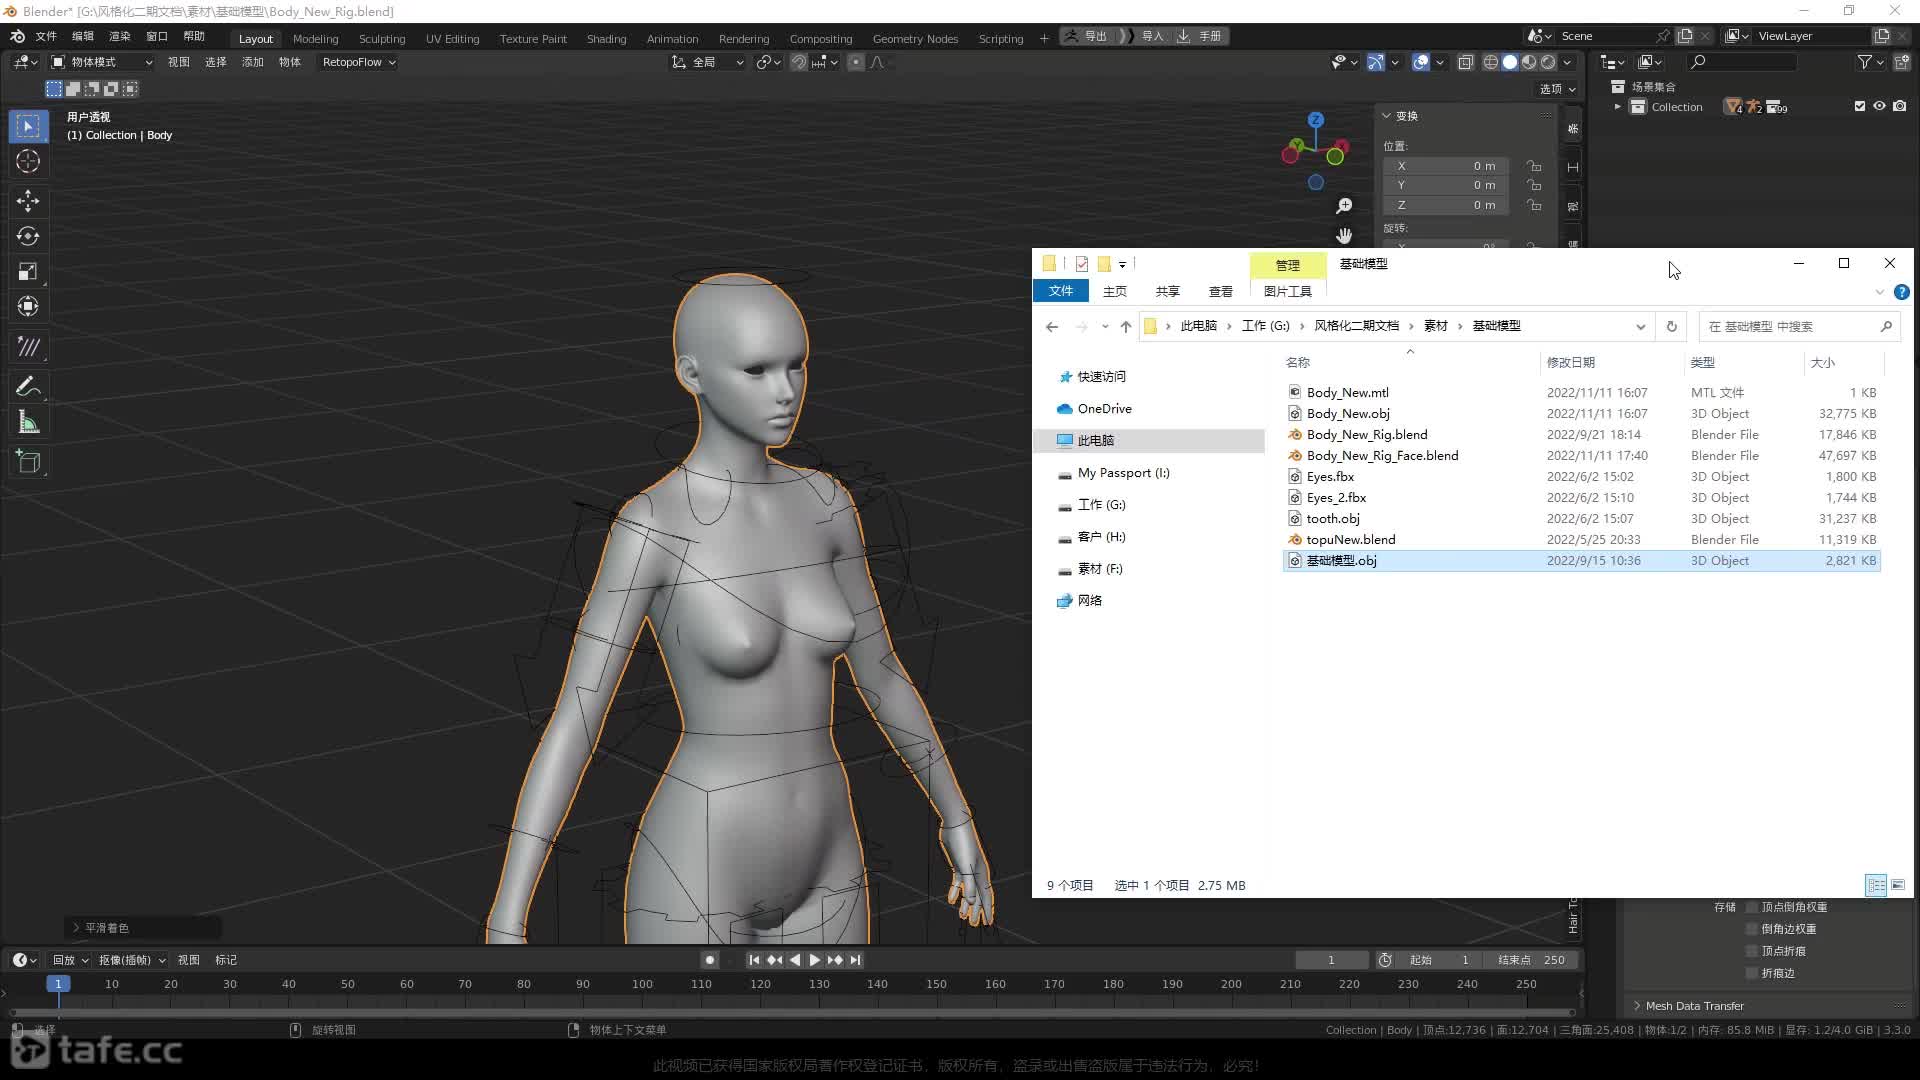Expand the Mesh Data Transfer panel

click(x=1637, y=1006)
